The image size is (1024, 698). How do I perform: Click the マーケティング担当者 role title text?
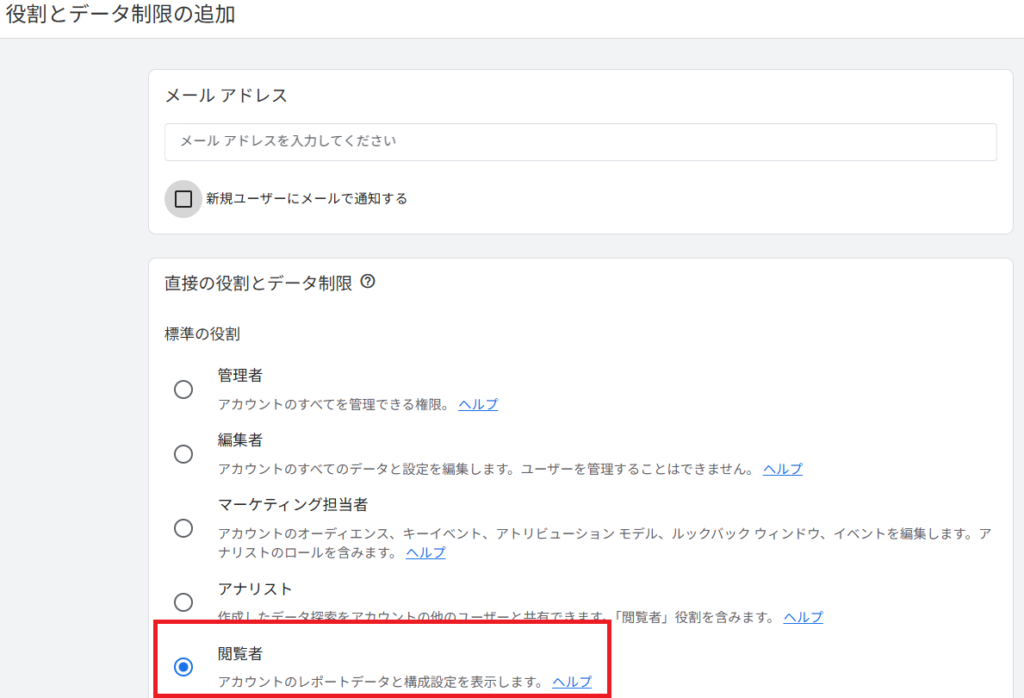point(285,505)
